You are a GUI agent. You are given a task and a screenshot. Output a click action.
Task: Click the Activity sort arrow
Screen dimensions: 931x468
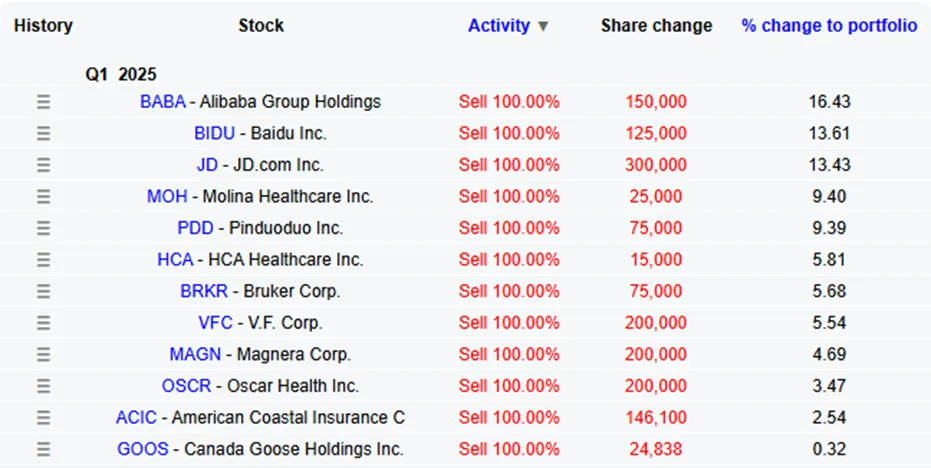pyautogui.click(x=543, y=27)
